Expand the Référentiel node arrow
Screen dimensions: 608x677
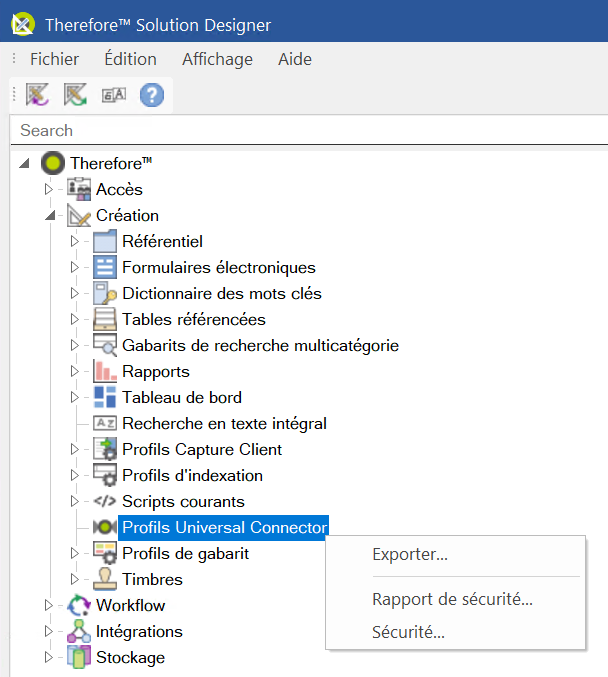click(74, 242)
